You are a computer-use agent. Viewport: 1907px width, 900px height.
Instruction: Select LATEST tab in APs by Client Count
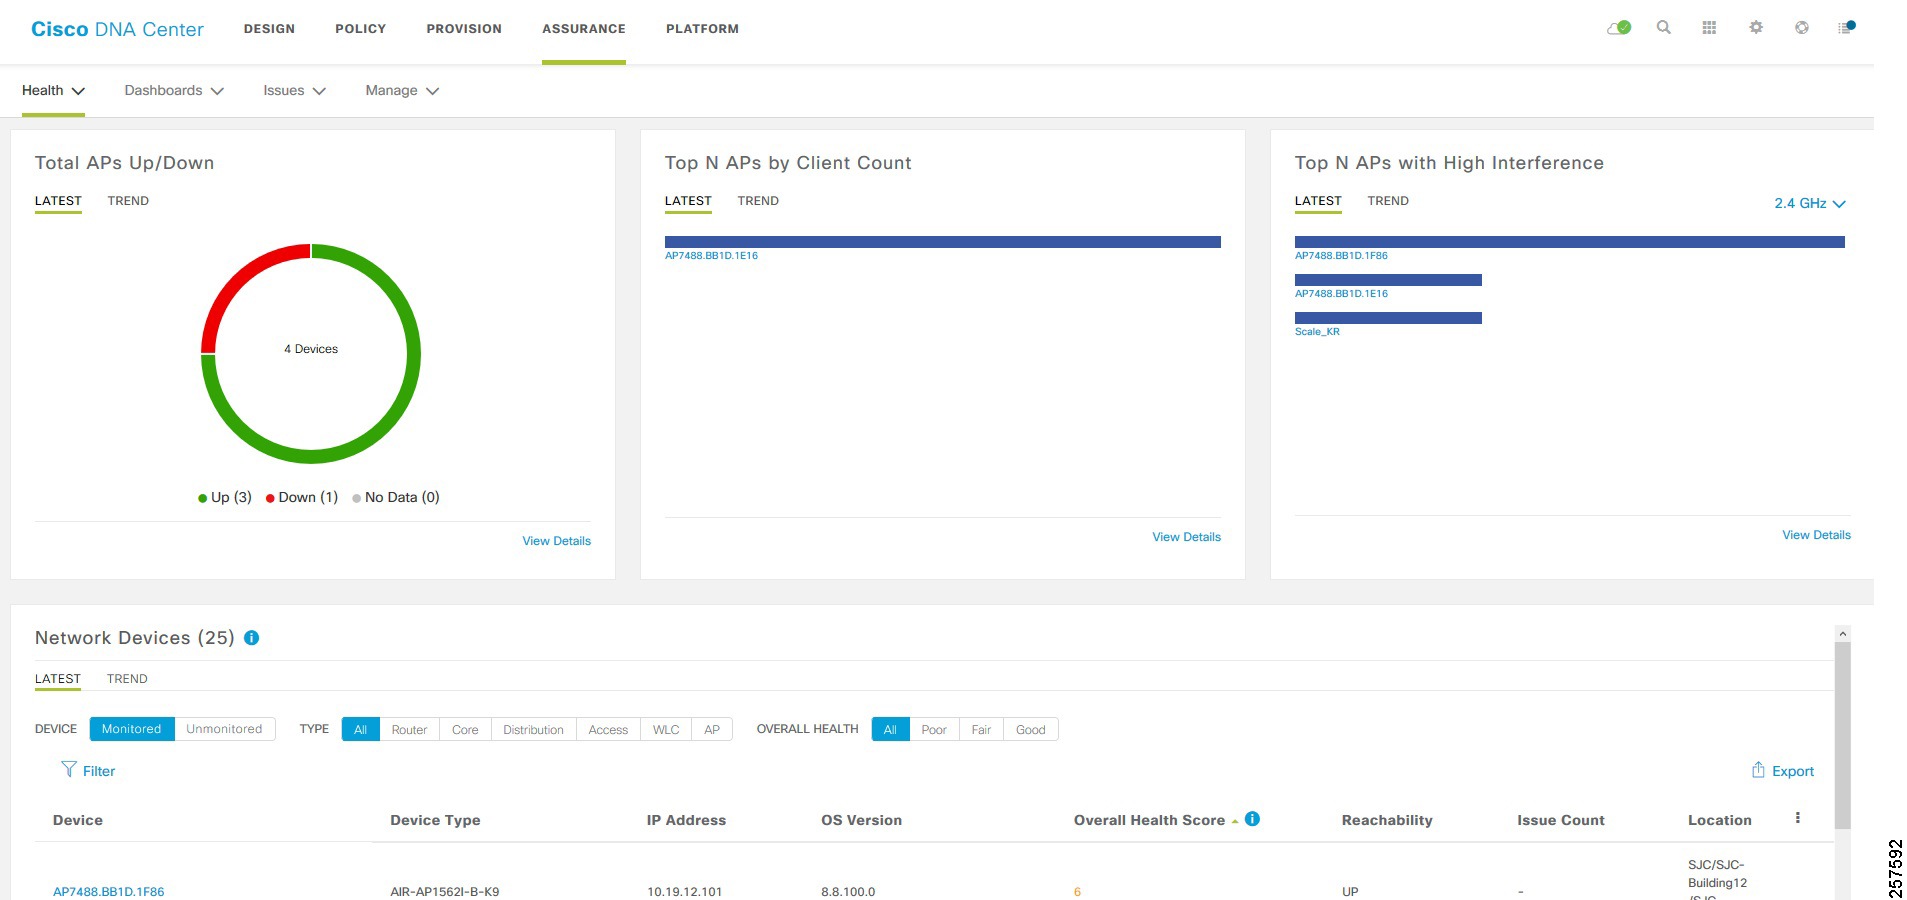[x=688, y=201]
